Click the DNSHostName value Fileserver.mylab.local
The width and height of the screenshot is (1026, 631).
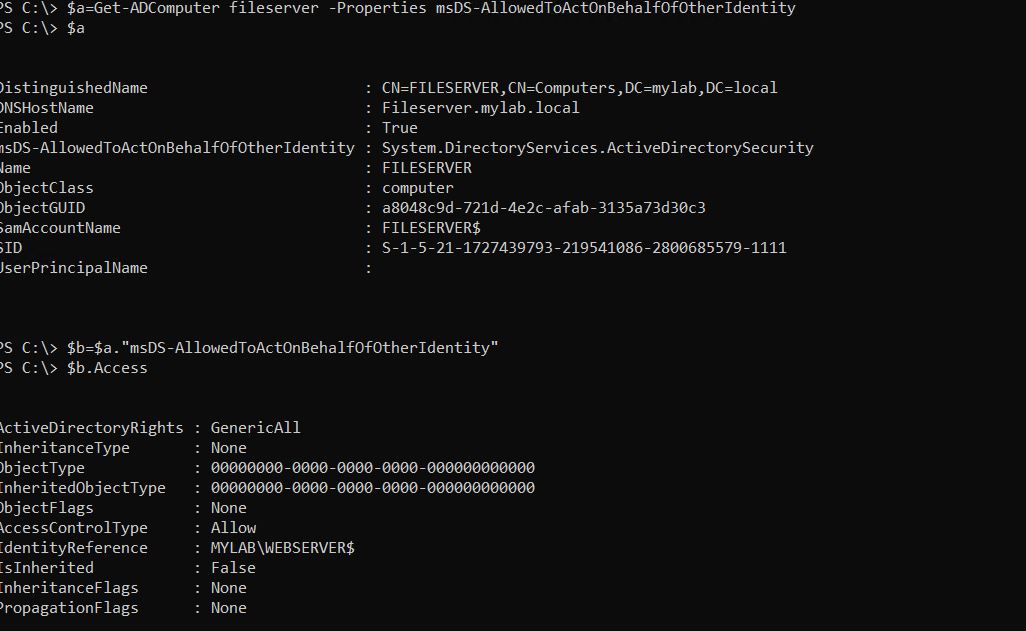point(480,108)
